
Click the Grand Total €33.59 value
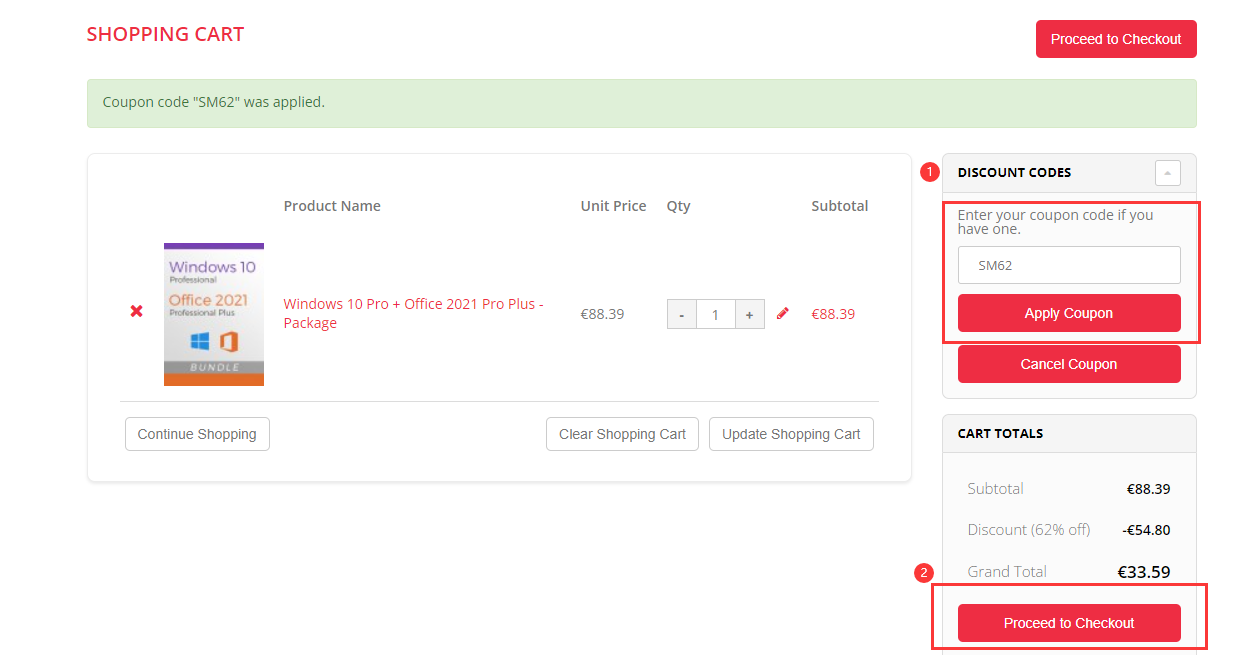pyautogui.click(x=1144, y=572)
